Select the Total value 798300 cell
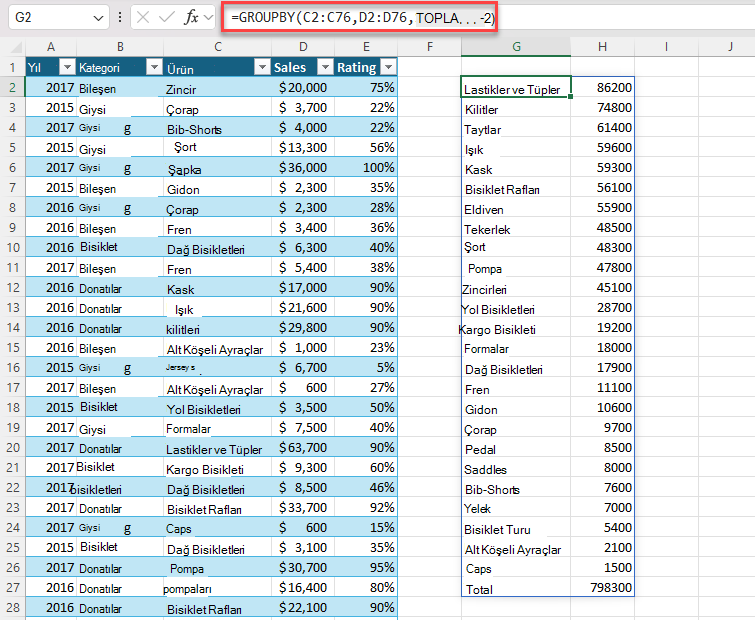The width and height of the screenshot is (755, 620). pos(602,587)
